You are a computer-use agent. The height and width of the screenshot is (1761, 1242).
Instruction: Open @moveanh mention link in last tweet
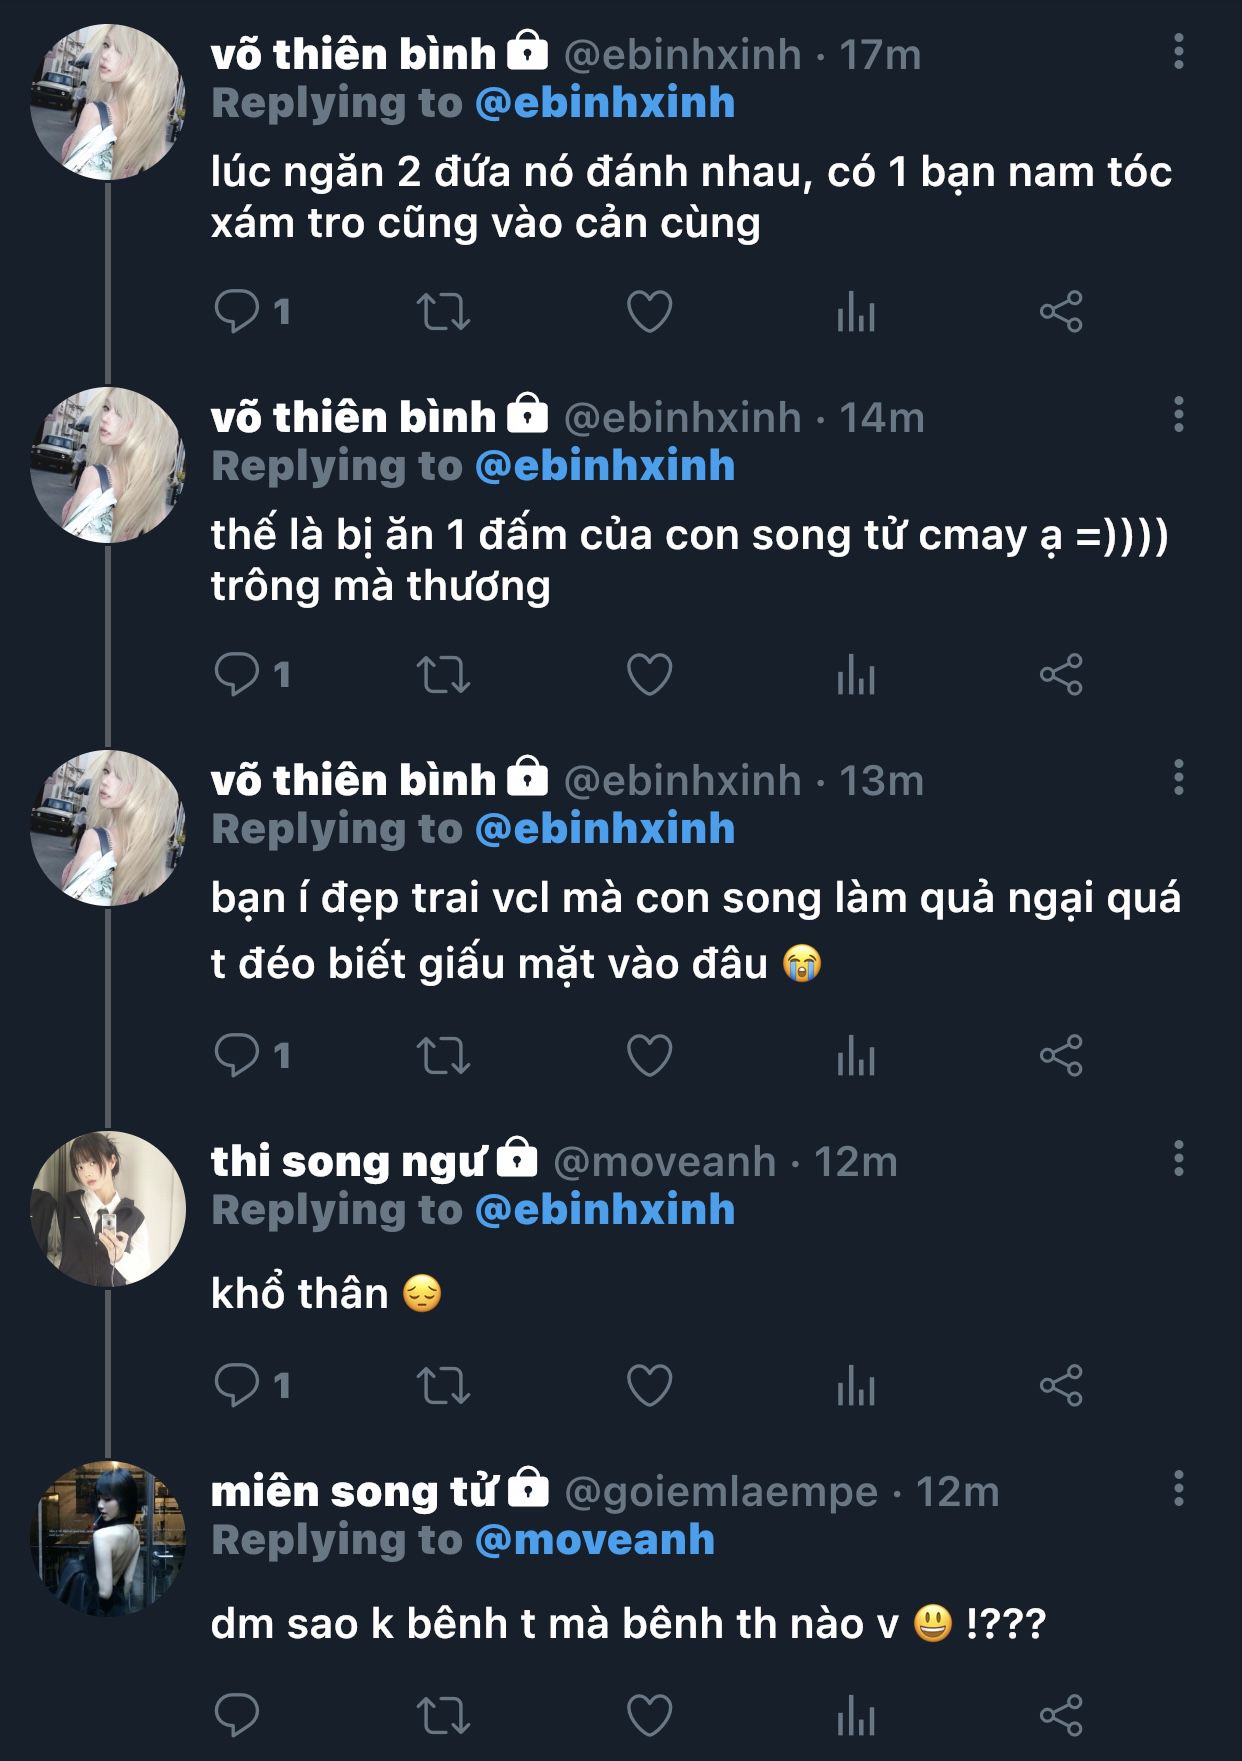pos(594,1540)
